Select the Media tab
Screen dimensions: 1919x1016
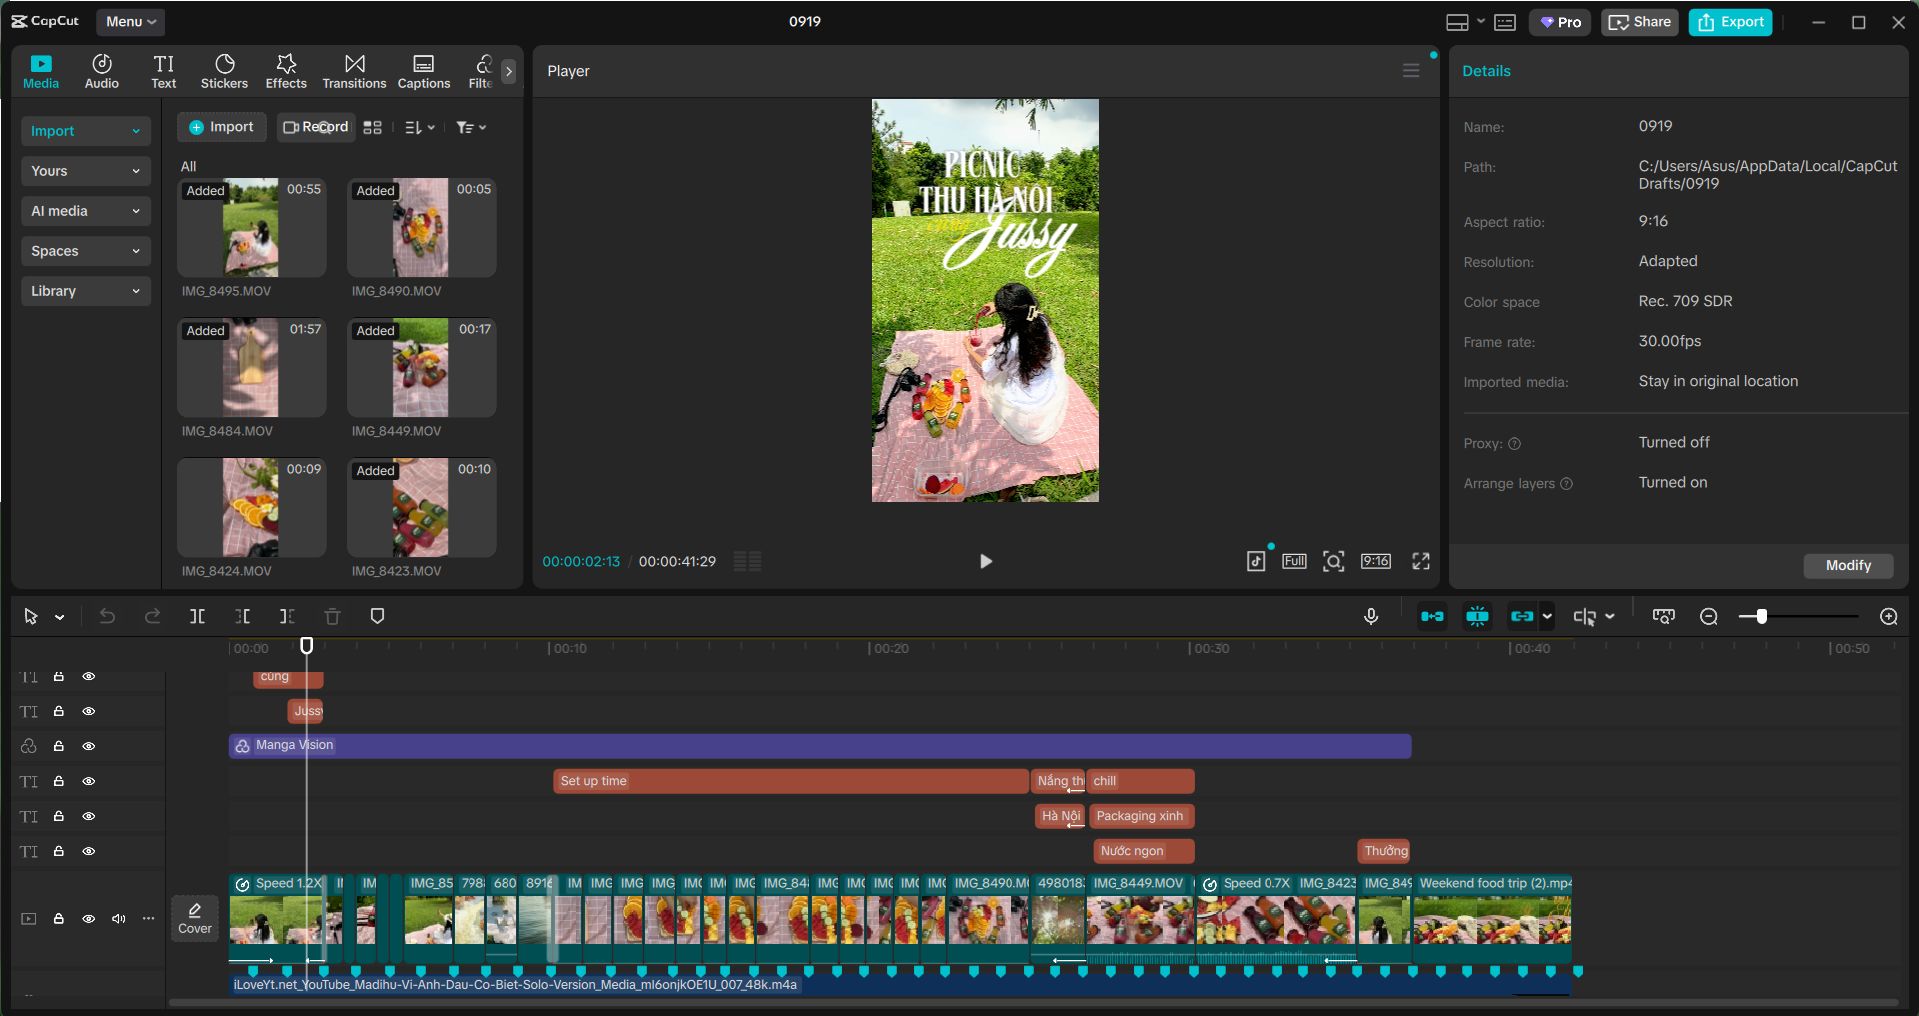point(41,72)
